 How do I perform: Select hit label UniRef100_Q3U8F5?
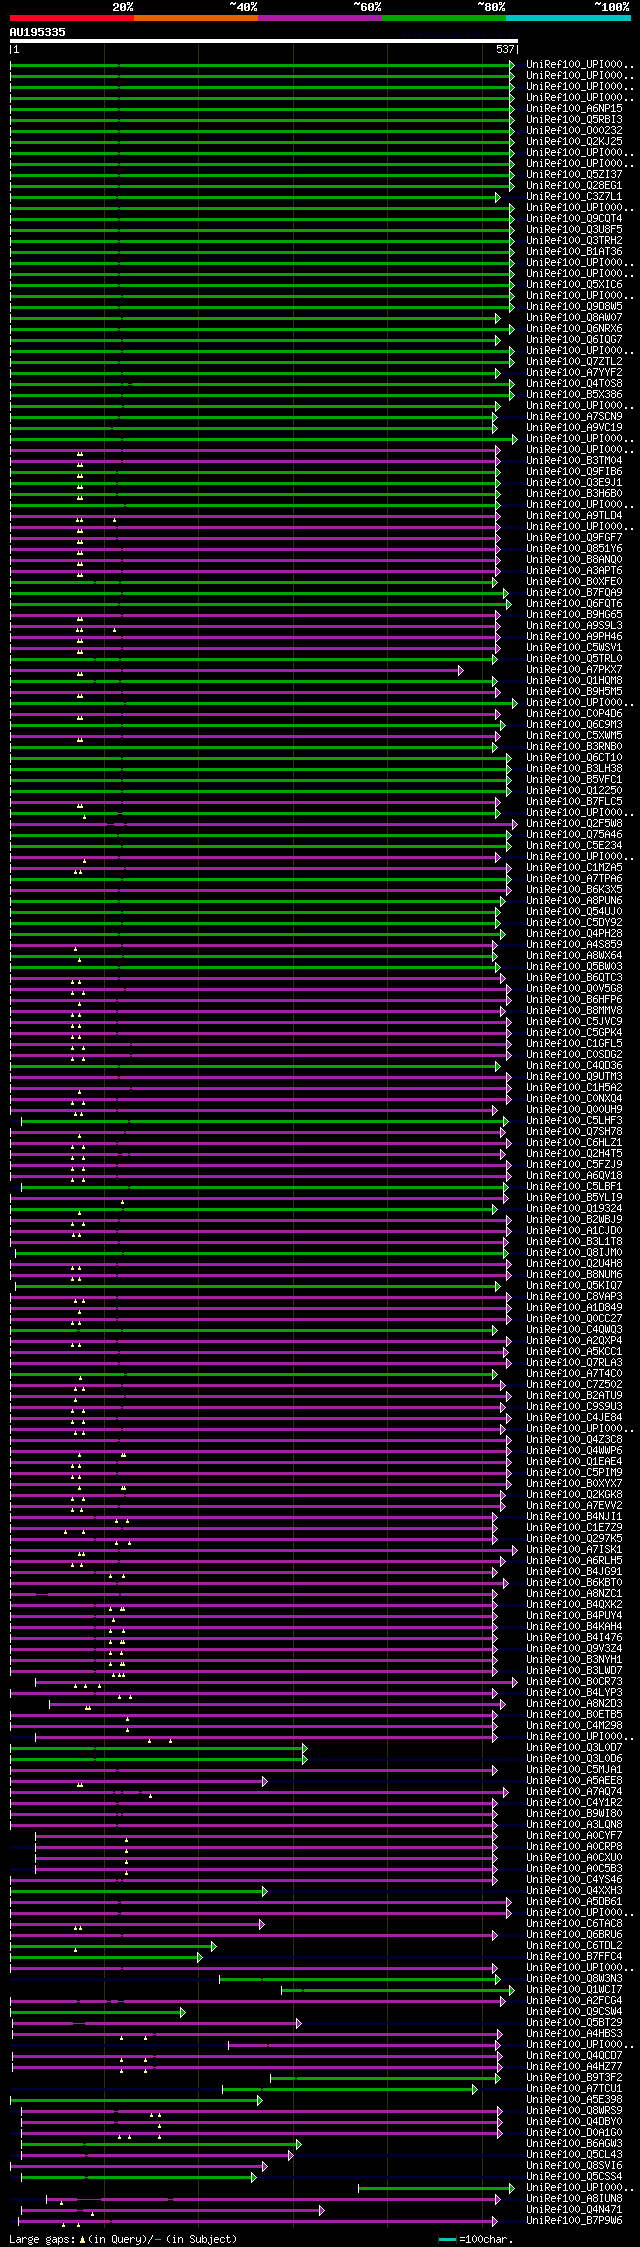click(574, 230)
